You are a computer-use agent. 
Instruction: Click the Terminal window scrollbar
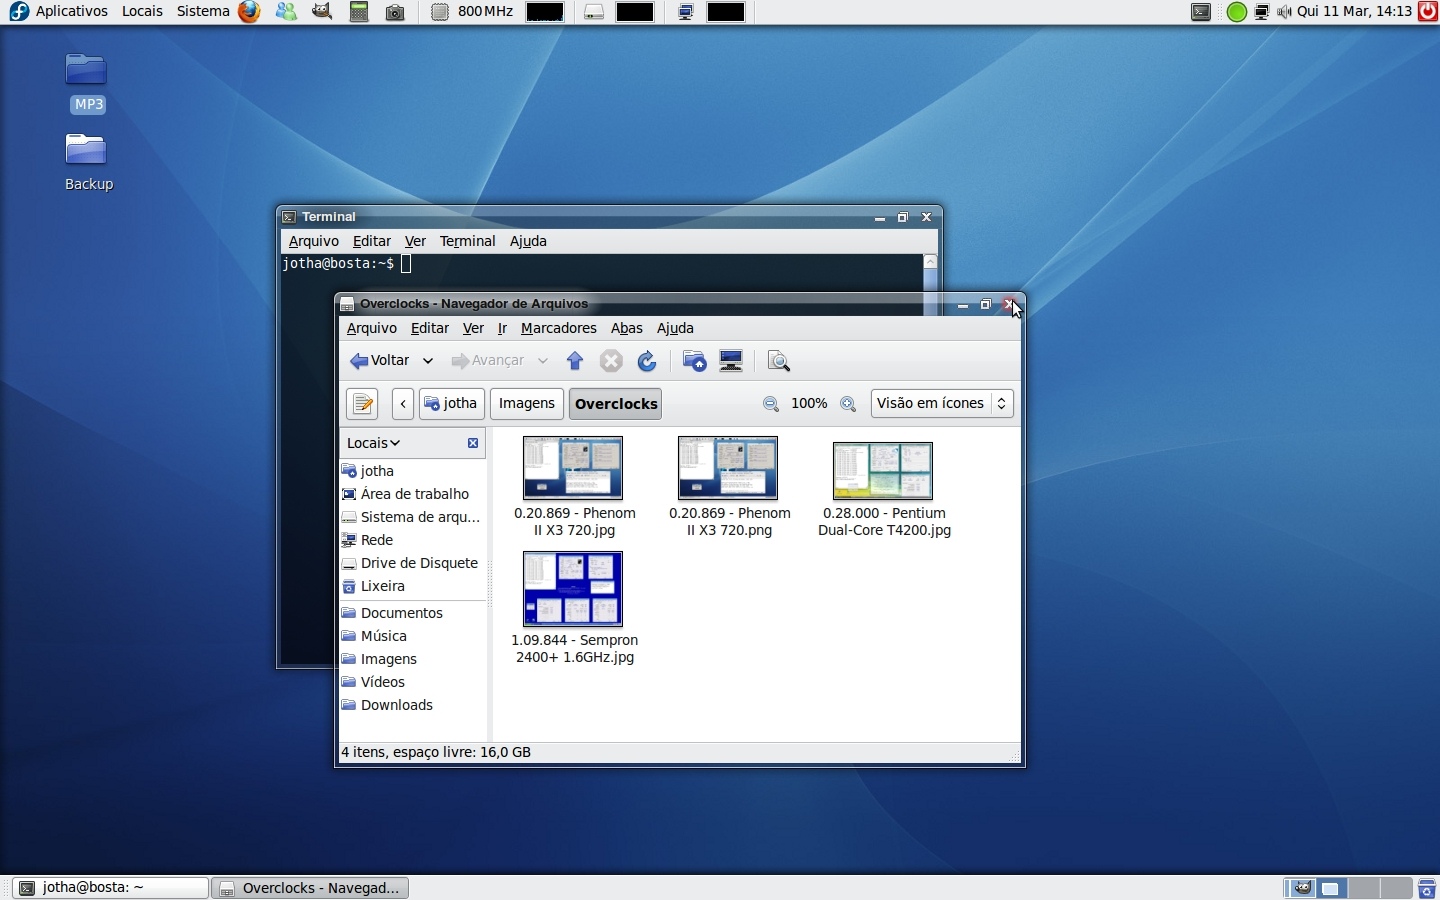pos(932,275)
